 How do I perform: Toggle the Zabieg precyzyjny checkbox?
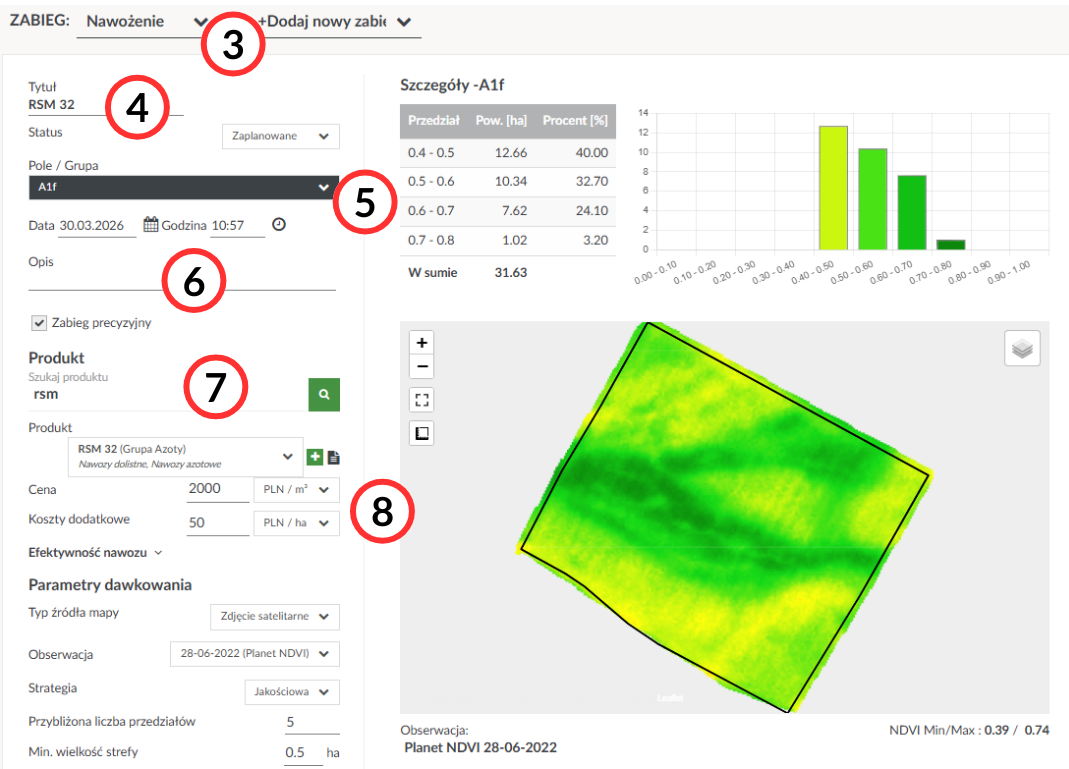(39, 323)
